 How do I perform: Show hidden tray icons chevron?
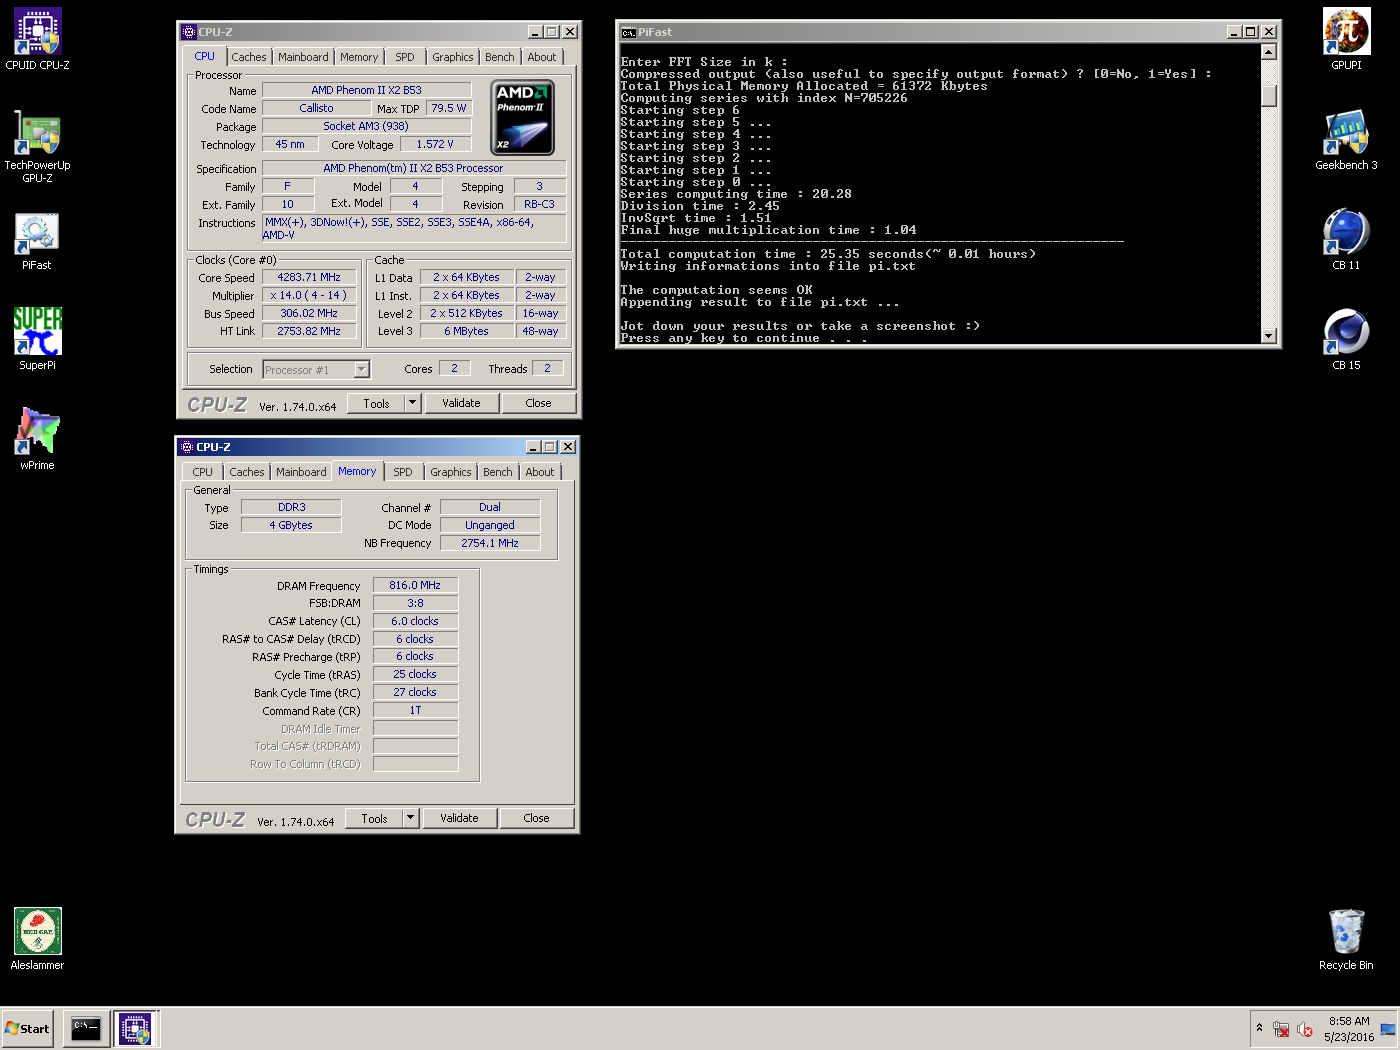tap(1259, 1028)
